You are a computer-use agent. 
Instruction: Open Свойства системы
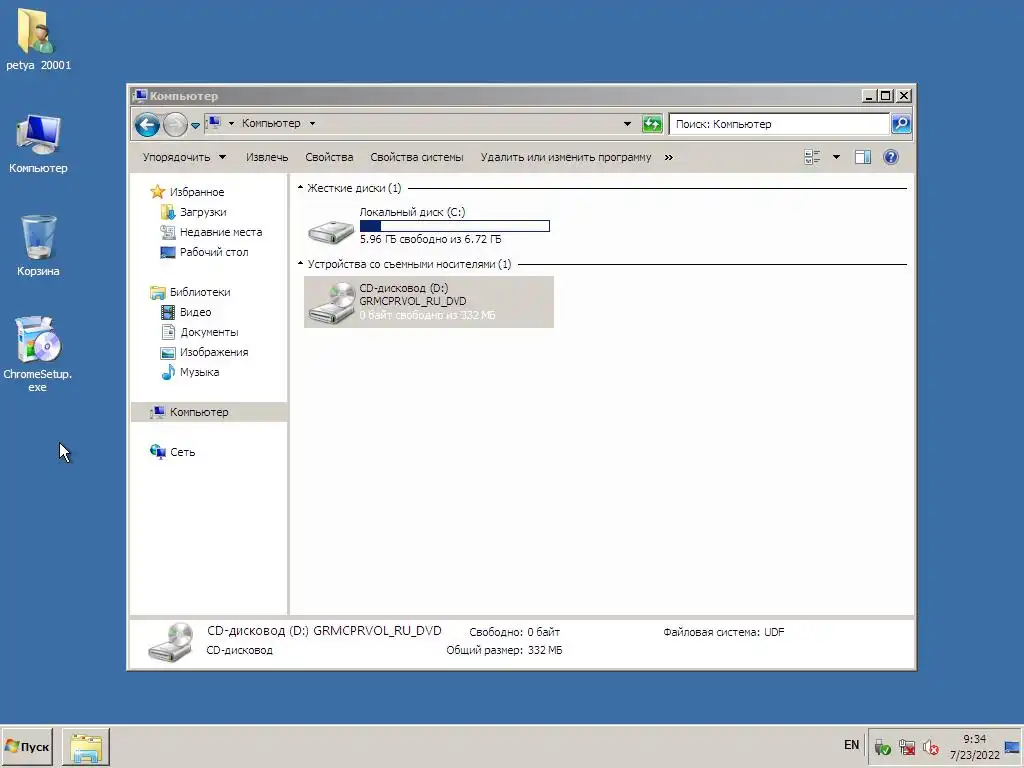click(417, 157)
